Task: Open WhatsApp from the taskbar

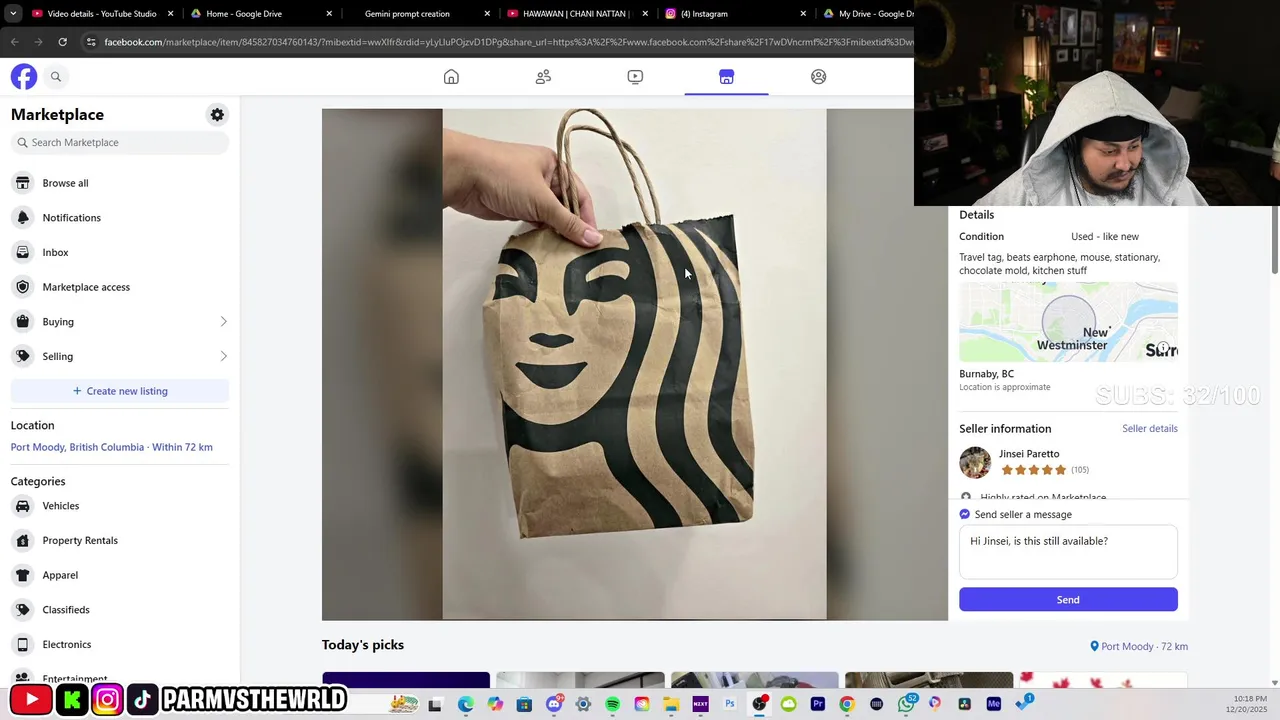Action: pyautogui.click(x=906, y=704)
